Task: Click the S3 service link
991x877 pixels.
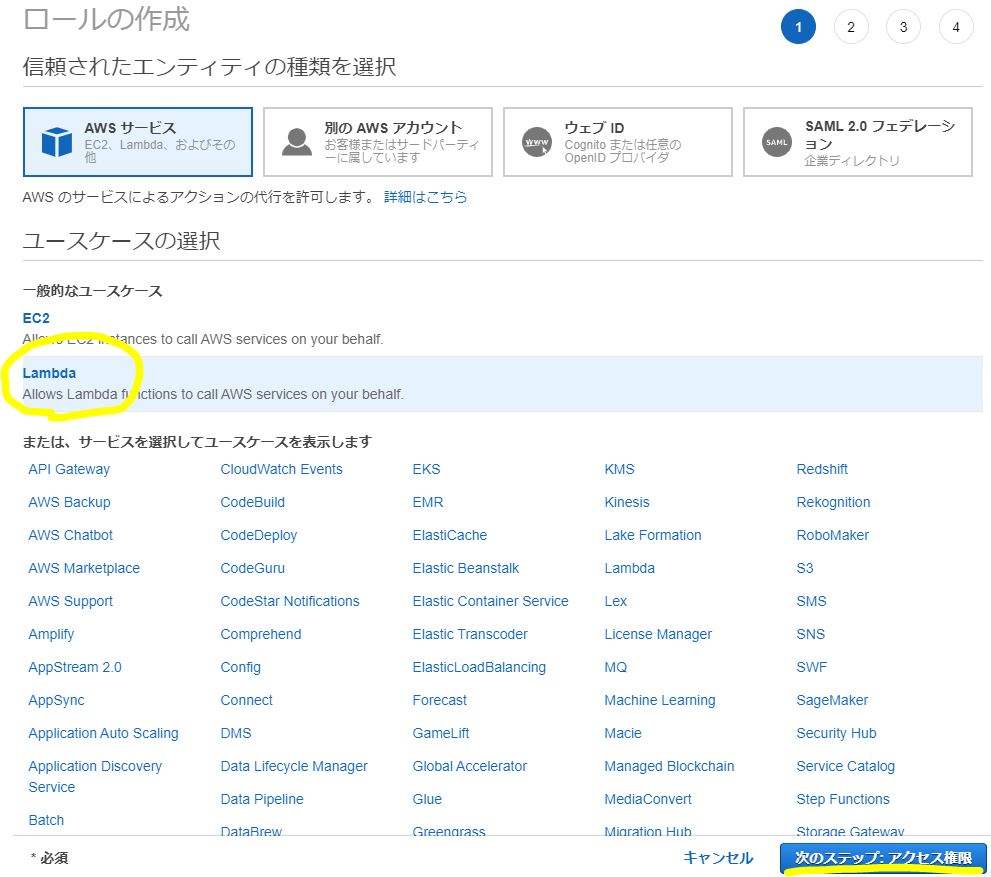Action: coord(805,568)
